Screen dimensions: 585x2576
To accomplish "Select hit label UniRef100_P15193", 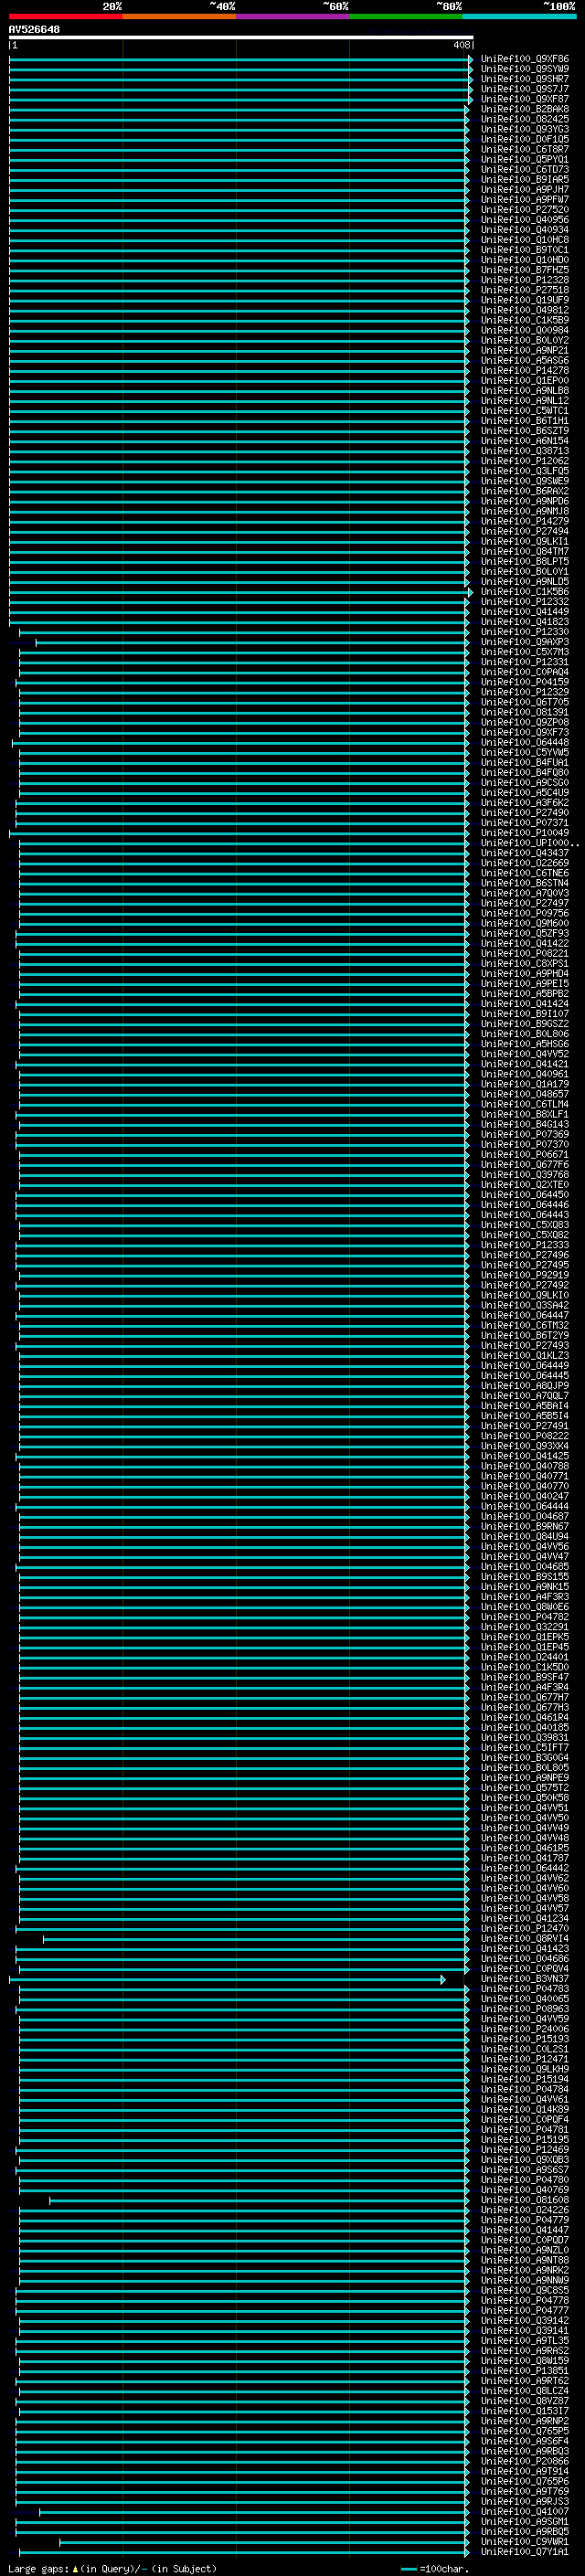I will point(524,2038).
